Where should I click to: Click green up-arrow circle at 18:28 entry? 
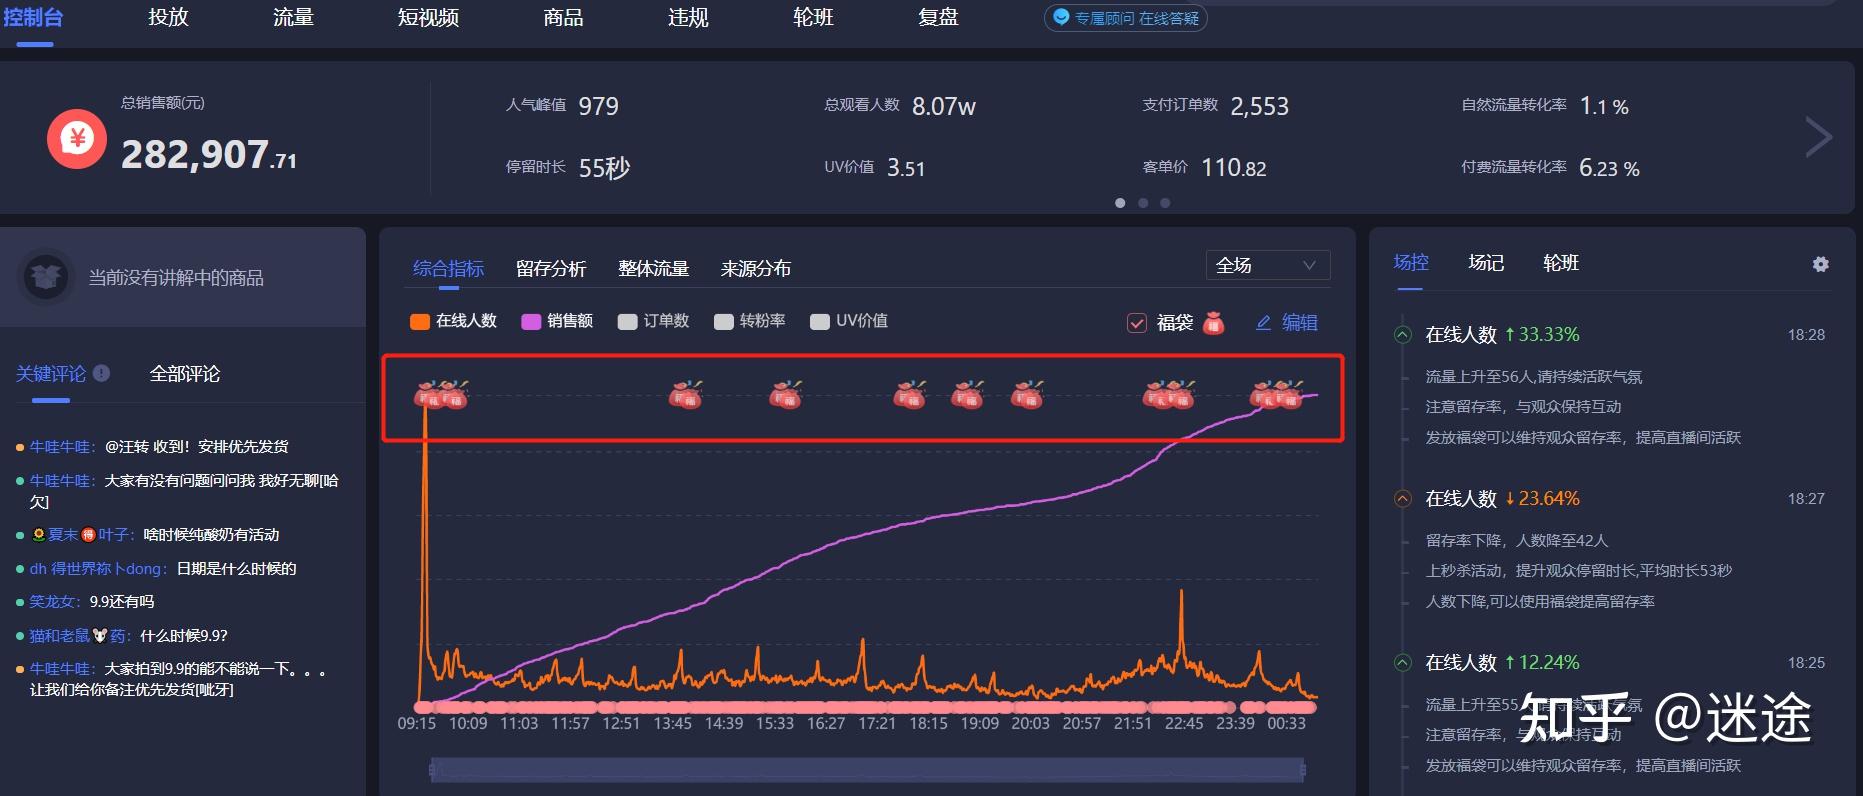(x=1403, y=334)
